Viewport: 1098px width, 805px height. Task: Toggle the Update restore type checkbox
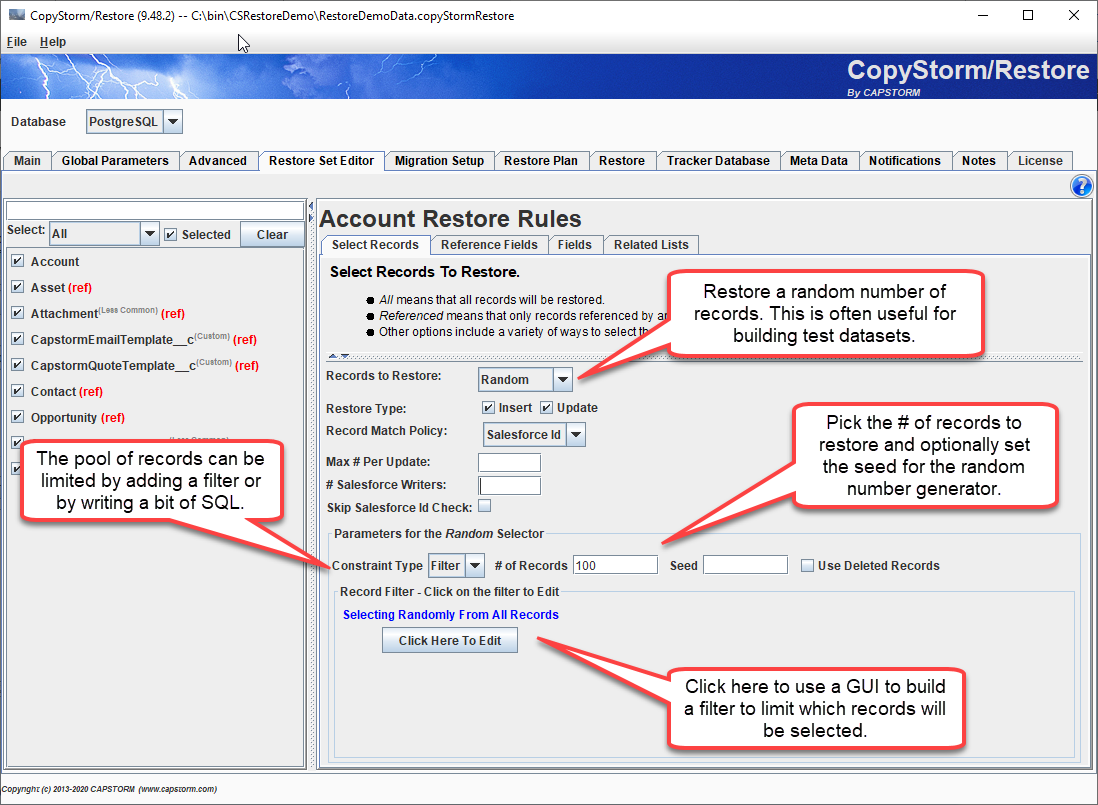(546, 407)
